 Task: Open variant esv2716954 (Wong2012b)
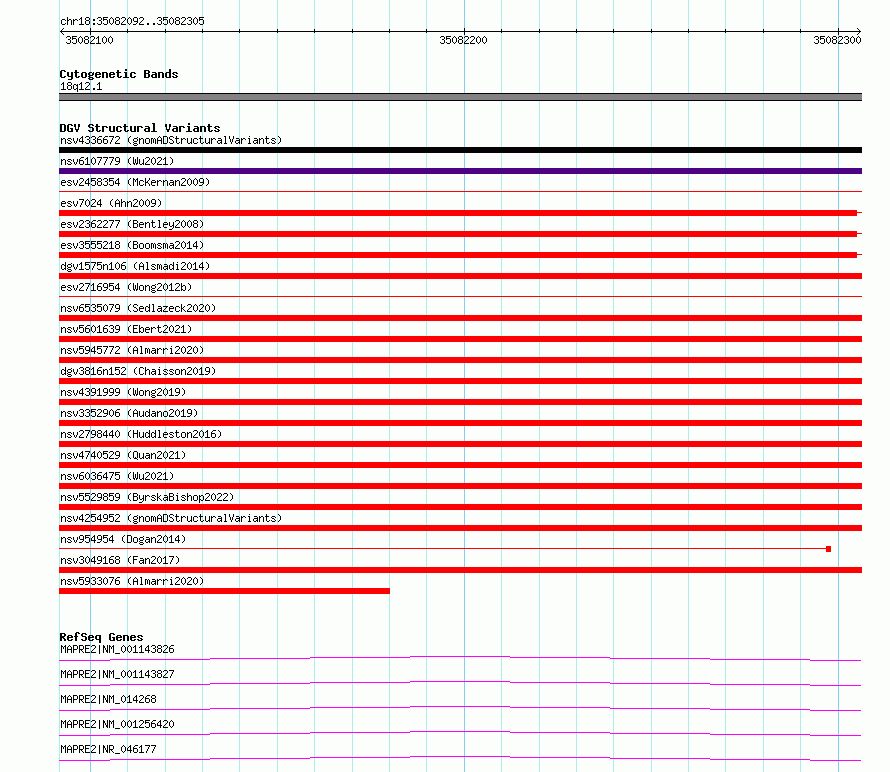coord(126,287)
